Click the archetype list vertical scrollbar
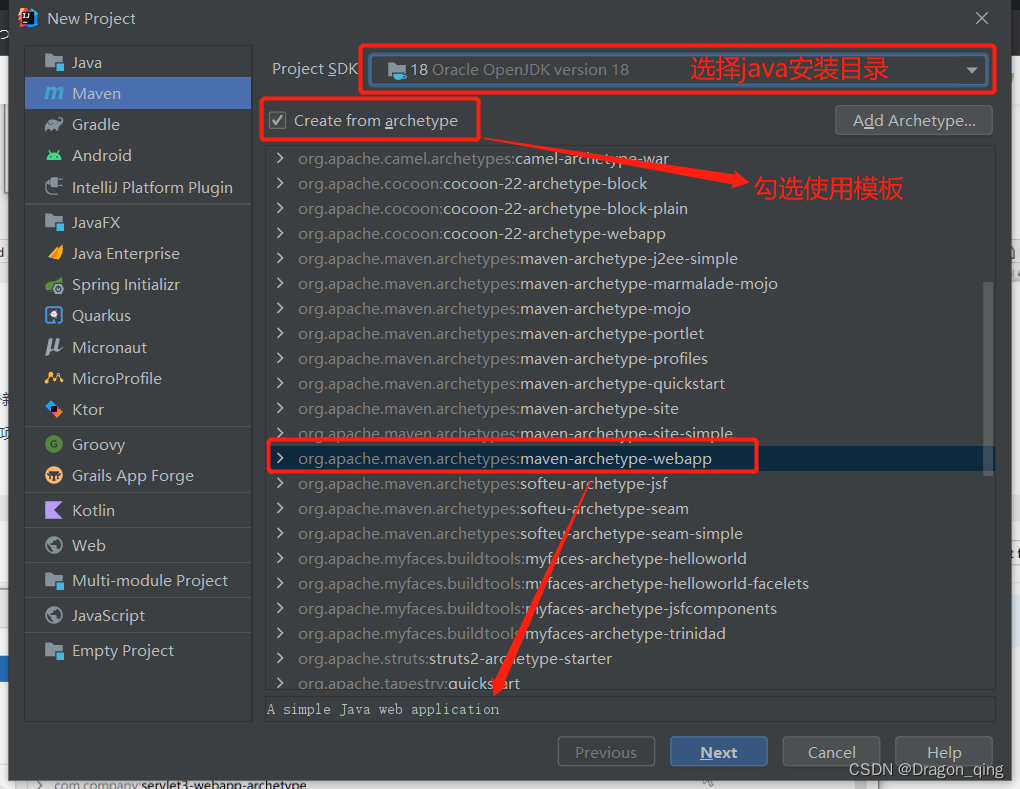This screenshot has height=789, width=1020. (x=988, y=360)
